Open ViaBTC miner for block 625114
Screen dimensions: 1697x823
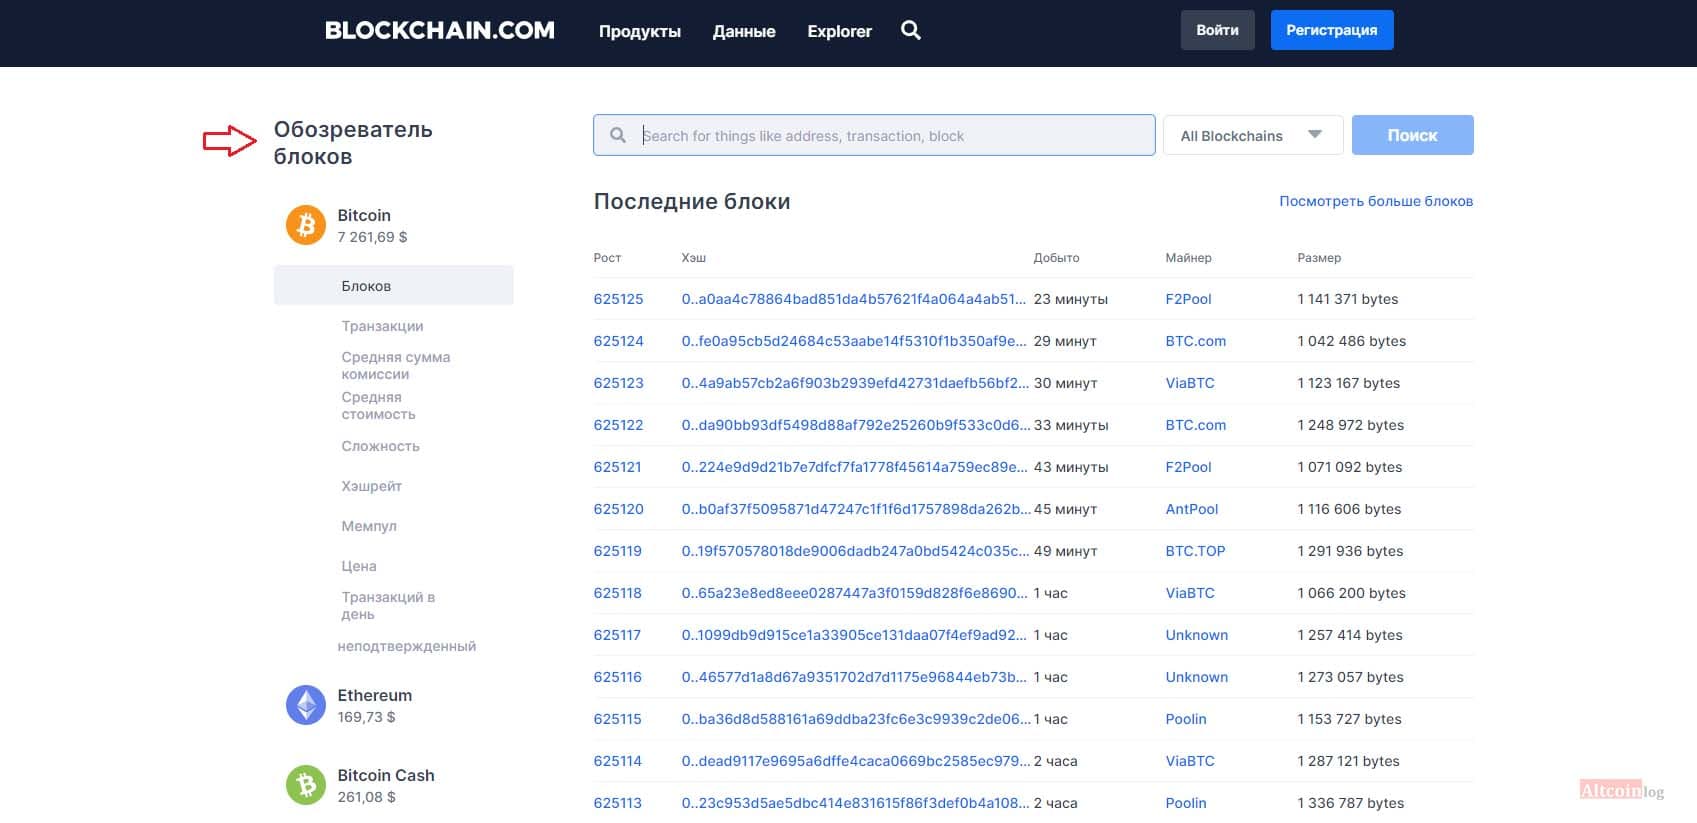click(x=1190, y=761)
